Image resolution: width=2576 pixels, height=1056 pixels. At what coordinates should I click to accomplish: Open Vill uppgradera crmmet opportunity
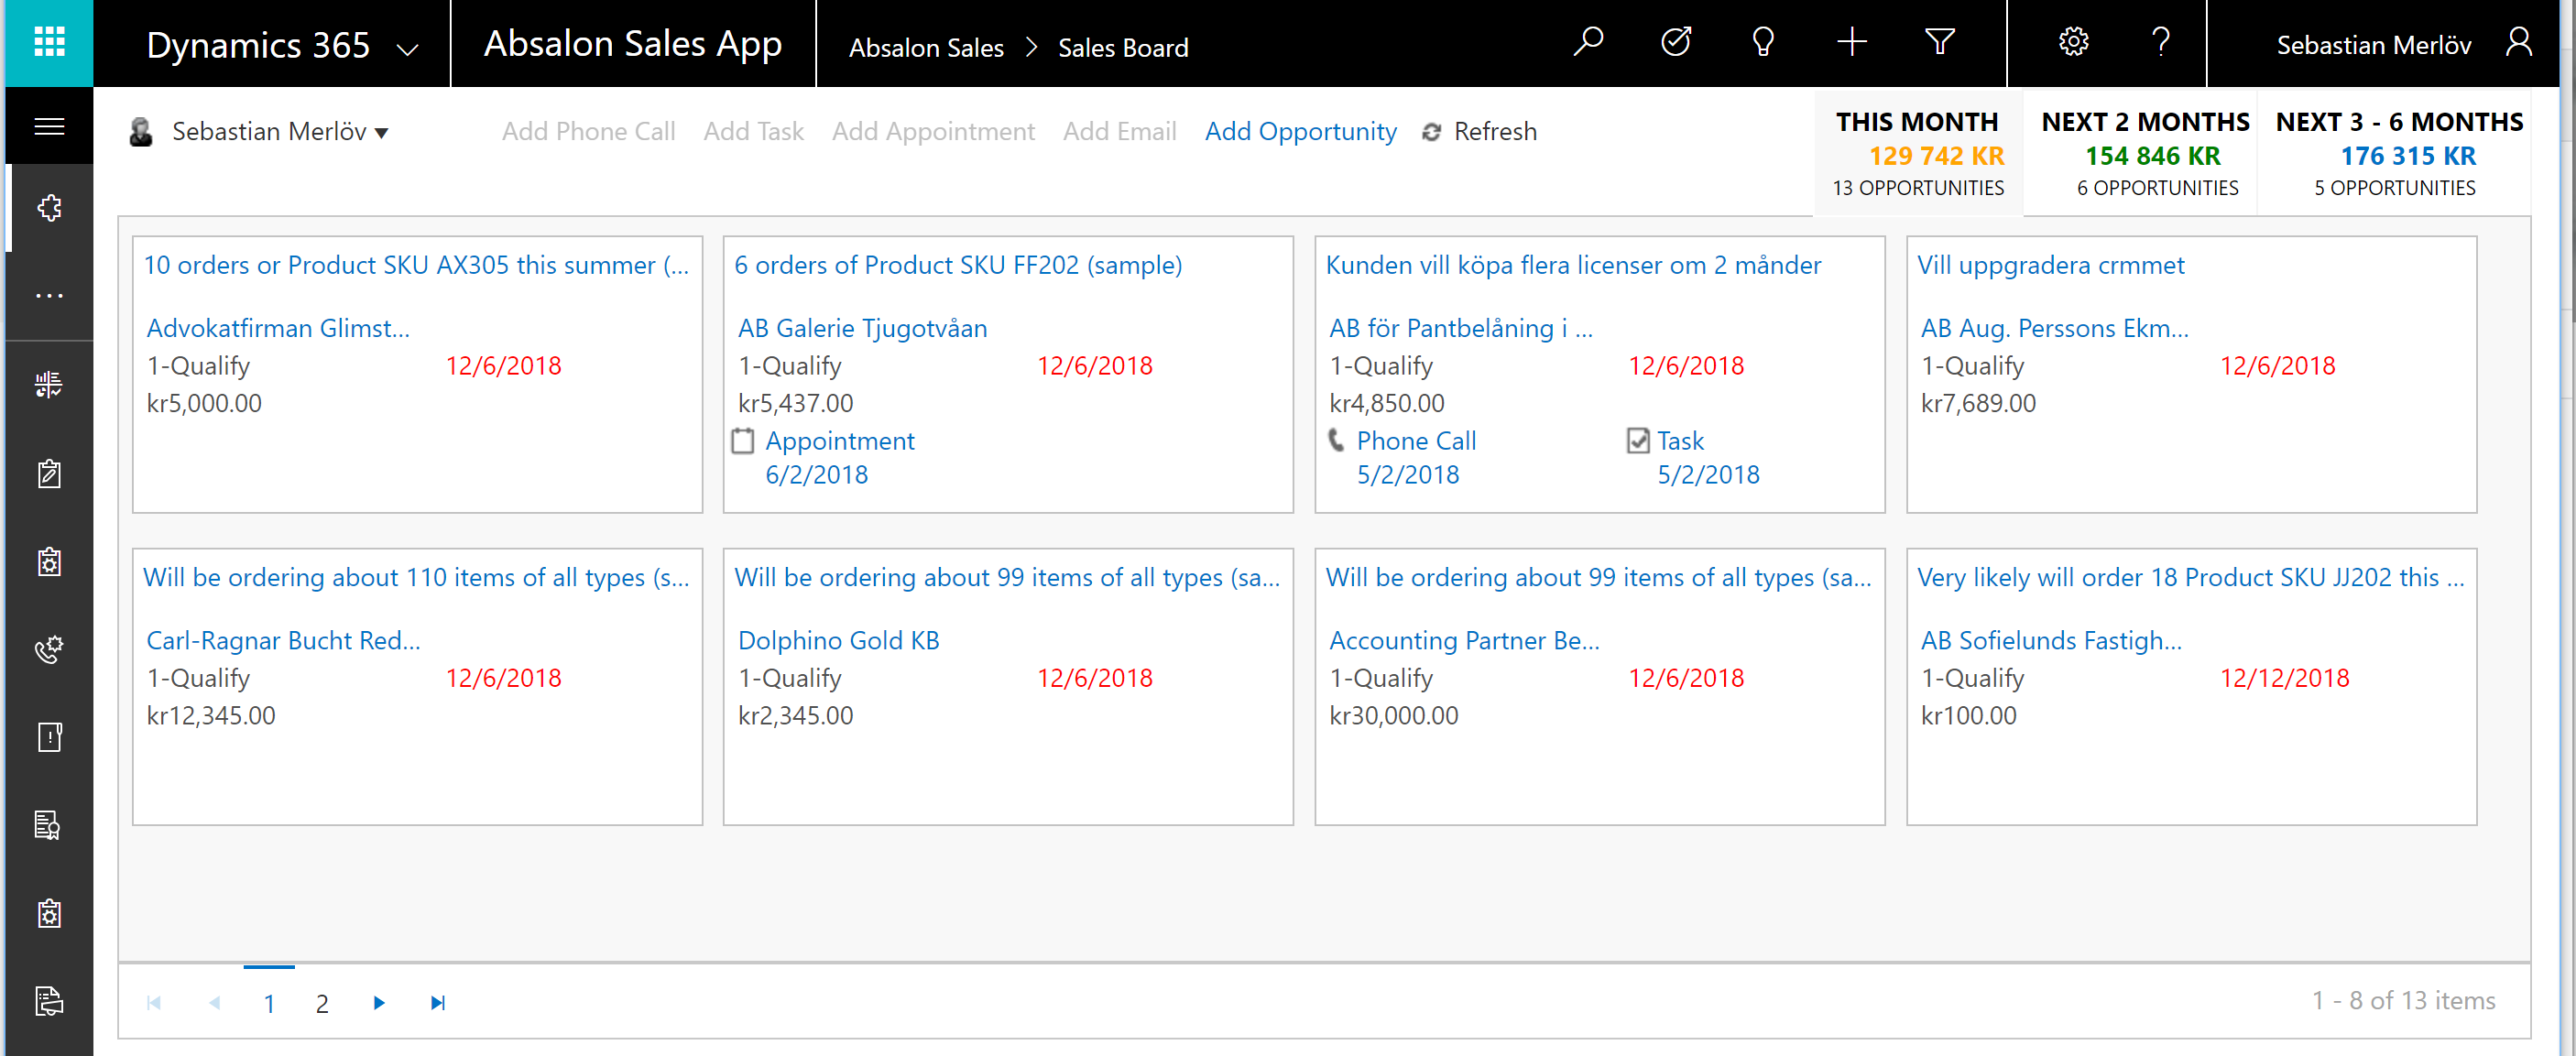tap(2050, 265)
